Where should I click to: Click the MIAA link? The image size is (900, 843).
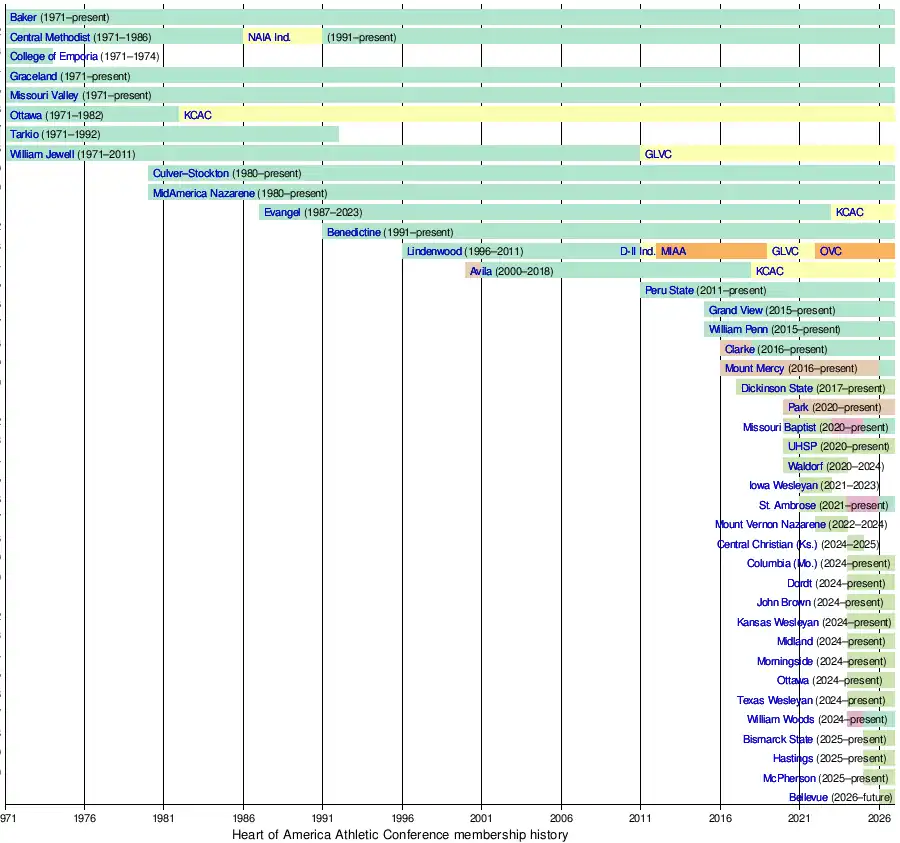coord(674,251)
